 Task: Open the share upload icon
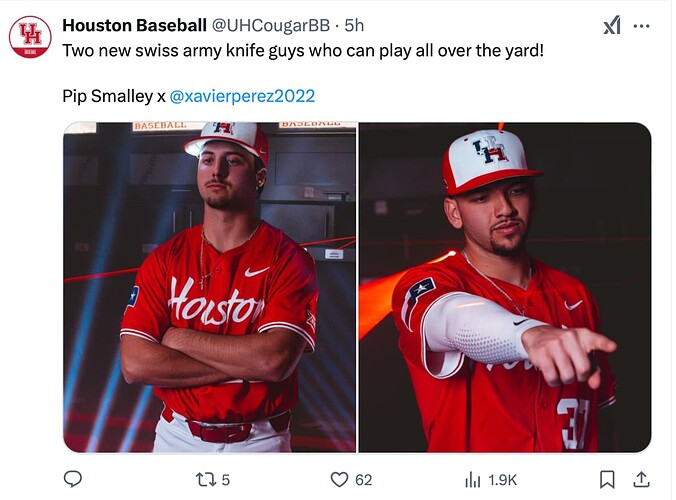642,479
